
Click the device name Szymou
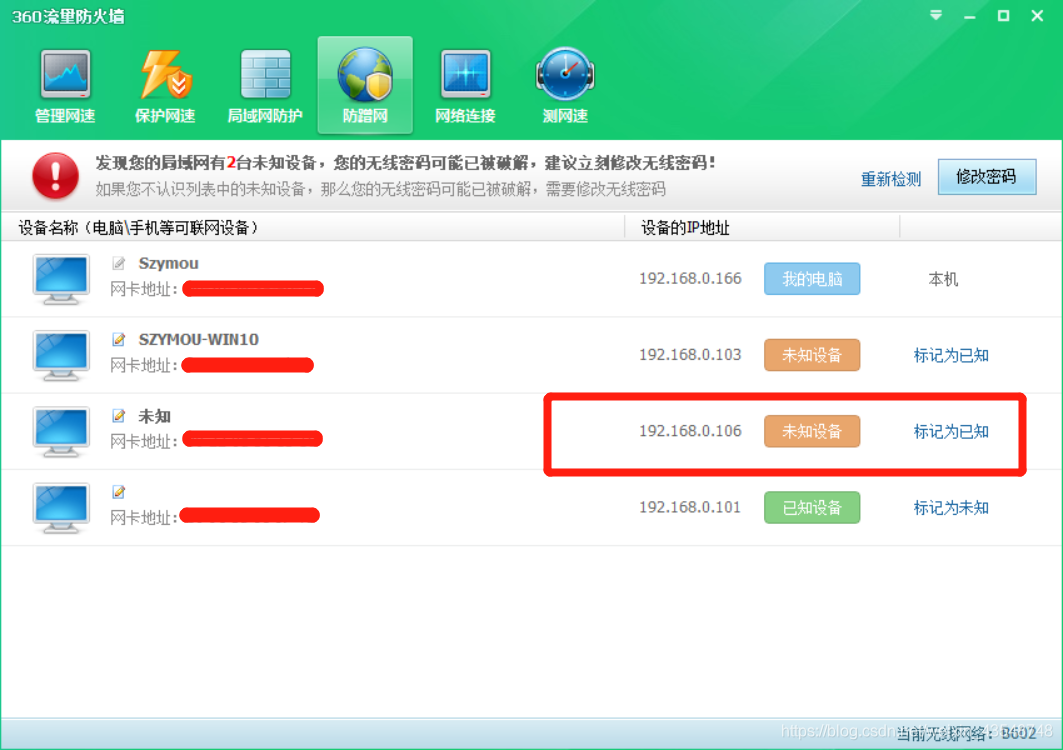(x=168, y=263)
